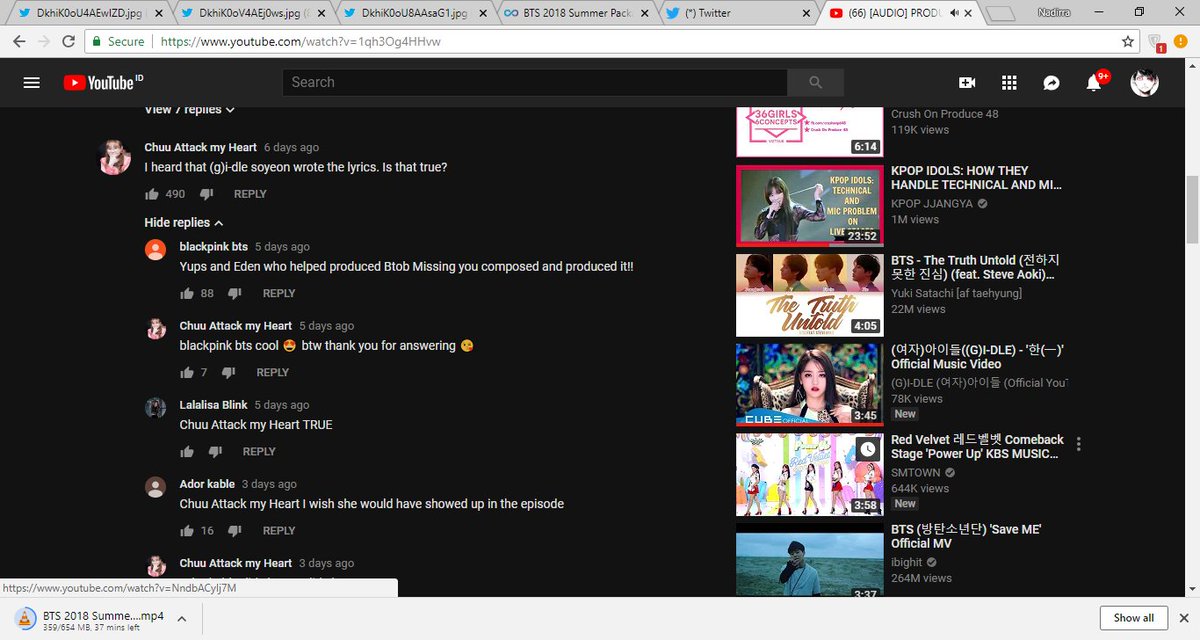1200x640 pixels.
Task: Like blackpink bts's reply
Action: coord(186,293)
